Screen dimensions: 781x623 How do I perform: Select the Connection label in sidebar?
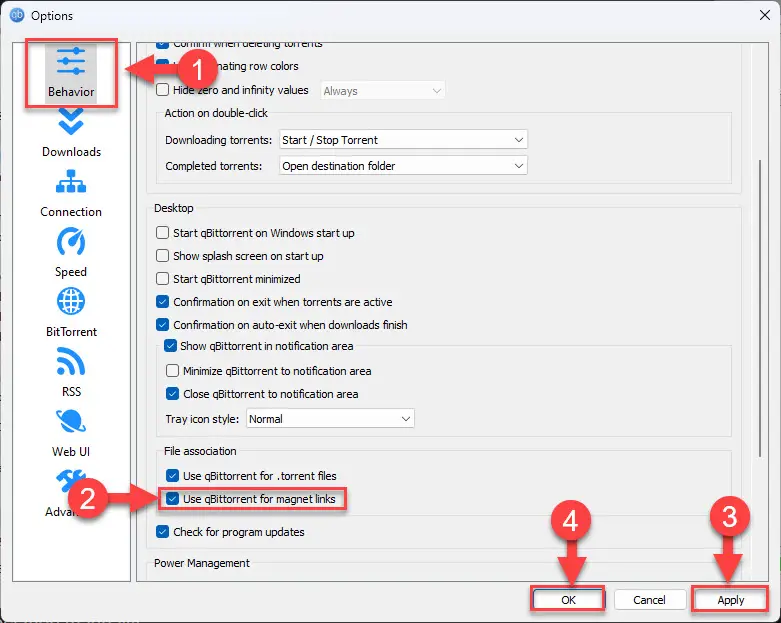pyautogui.click(x=71, y=212)
